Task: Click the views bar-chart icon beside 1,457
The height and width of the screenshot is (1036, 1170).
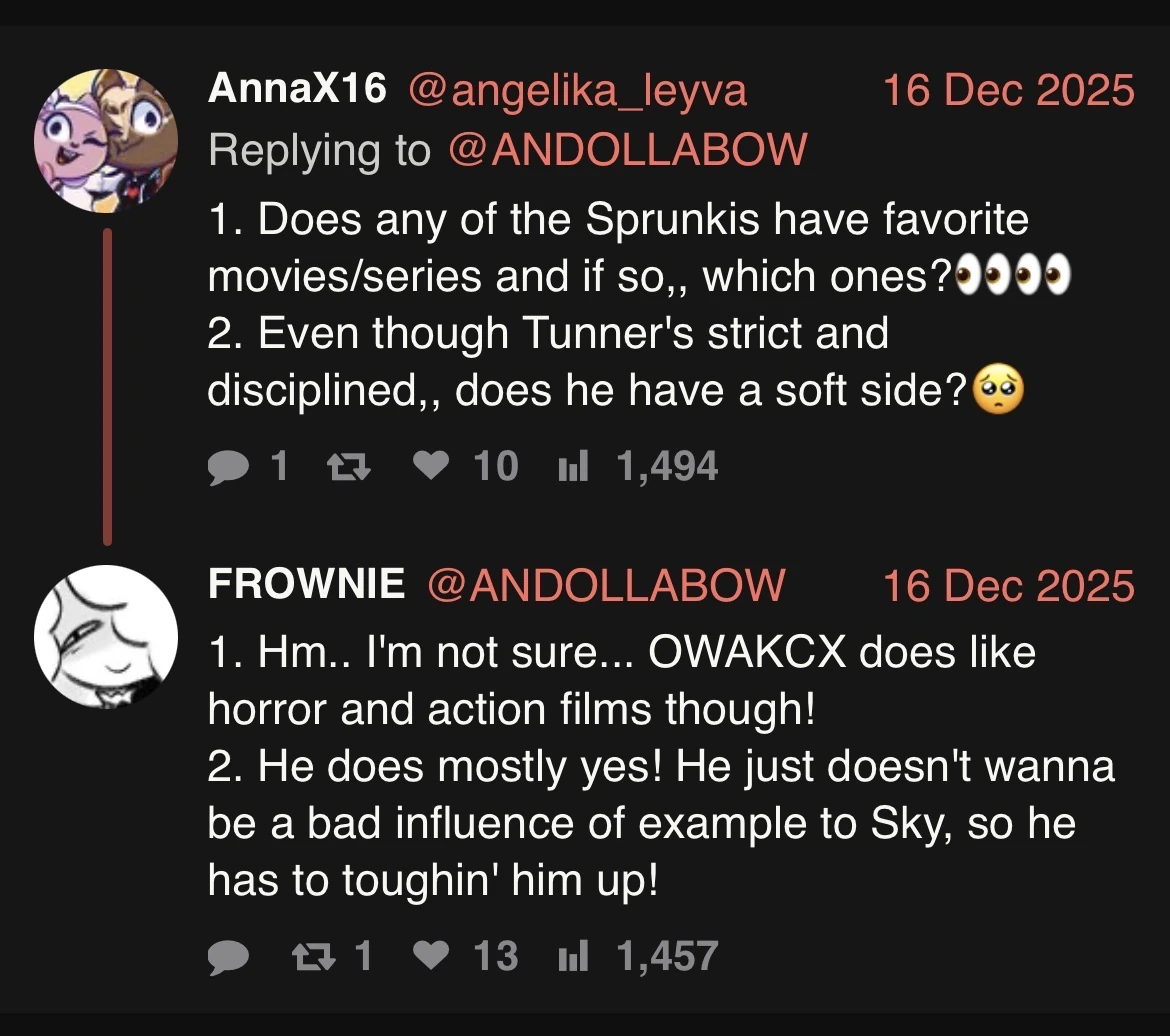Action: click(x=574, y=956)
